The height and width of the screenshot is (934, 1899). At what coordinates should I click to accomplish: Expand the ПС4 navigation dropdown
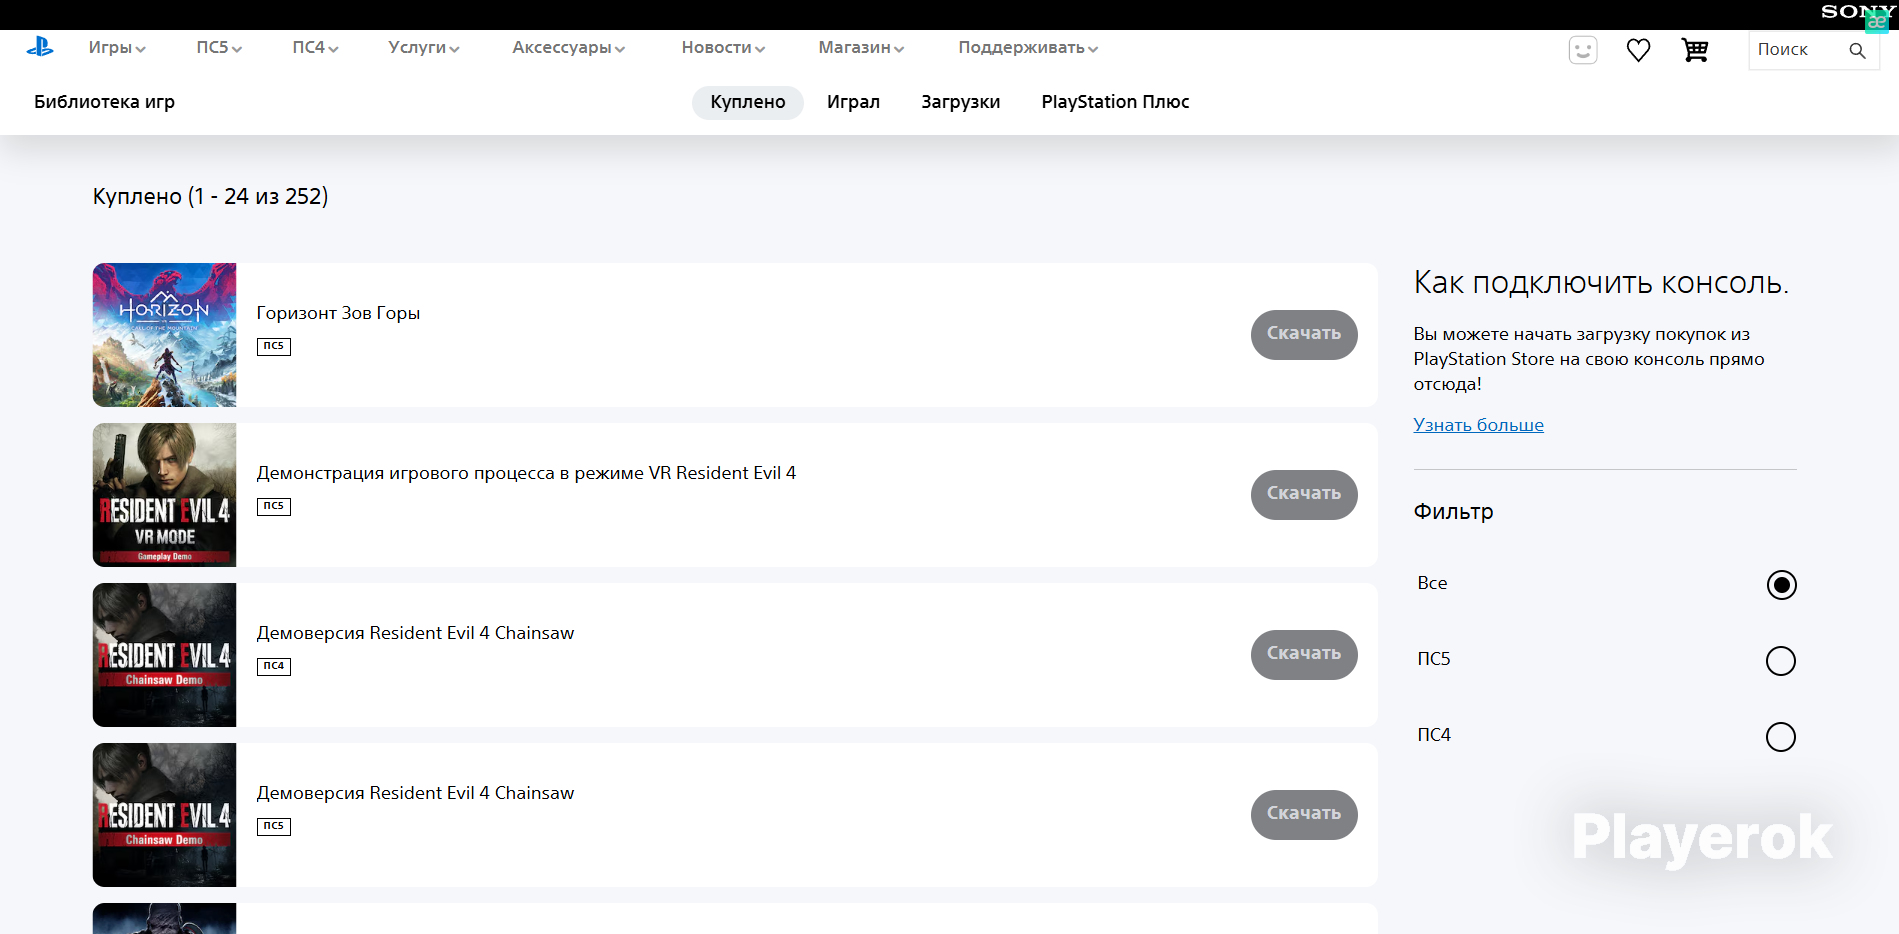point(315,48)
